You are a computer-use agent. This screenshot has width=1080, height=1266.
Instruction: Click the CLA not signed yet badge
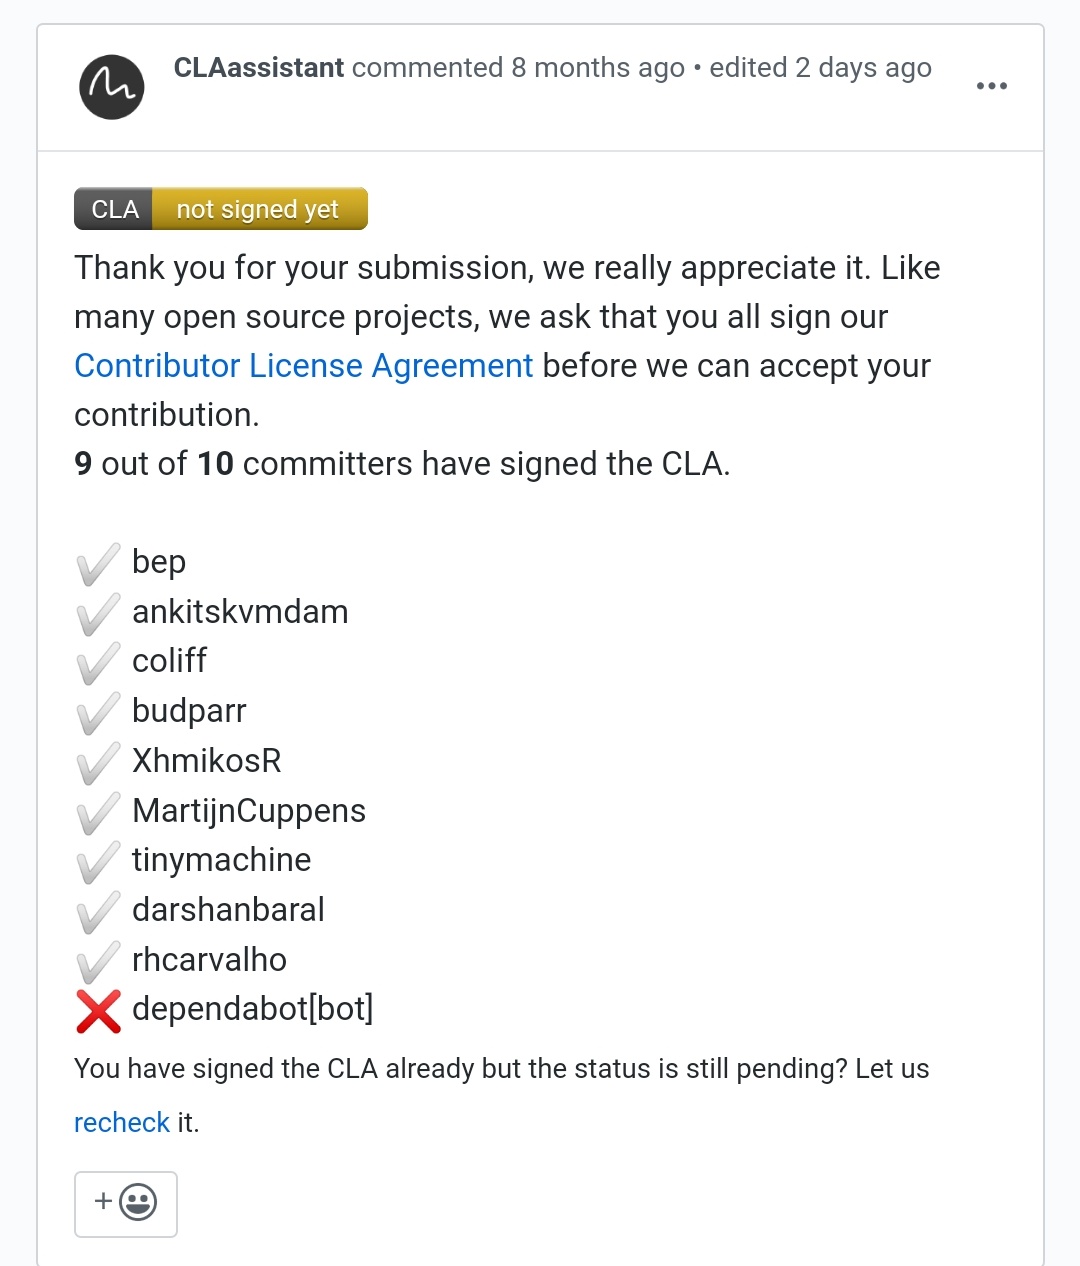(x=221, y=209)
